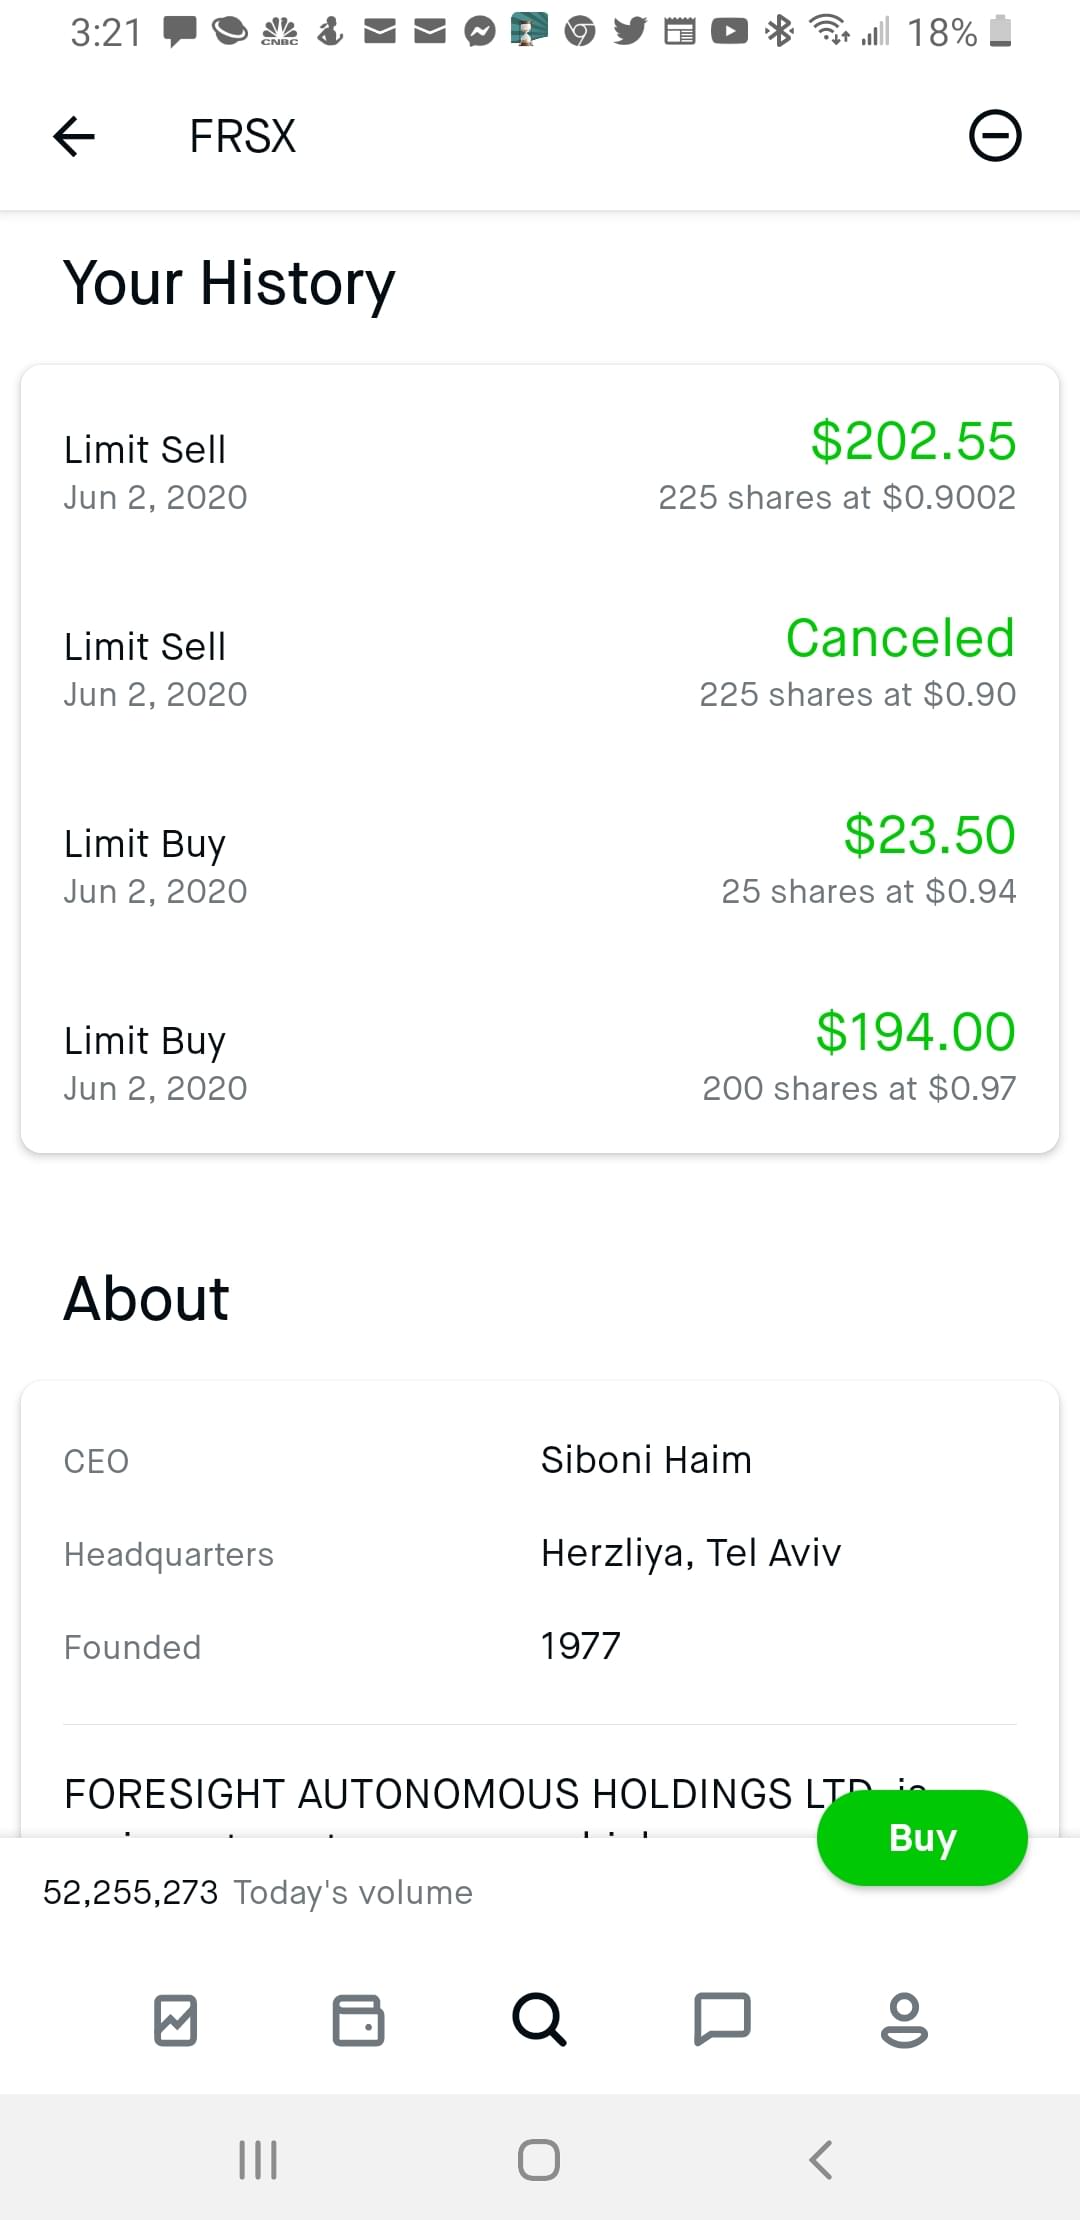Select the search magnifier tab
Viewport: 1080px width, 2220px height.
(x=539, y=2020)
